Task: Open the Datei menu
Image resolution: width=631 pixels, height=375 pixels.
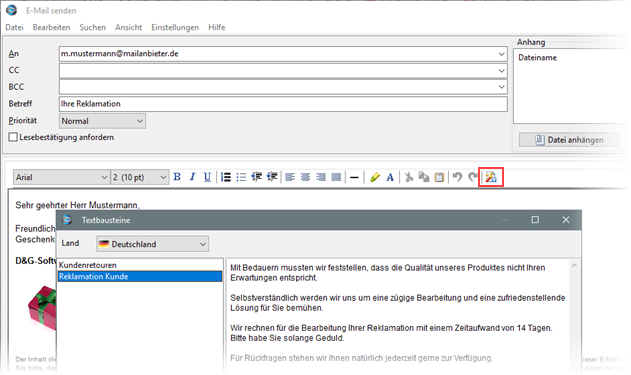Action: (x=14, y=27)
